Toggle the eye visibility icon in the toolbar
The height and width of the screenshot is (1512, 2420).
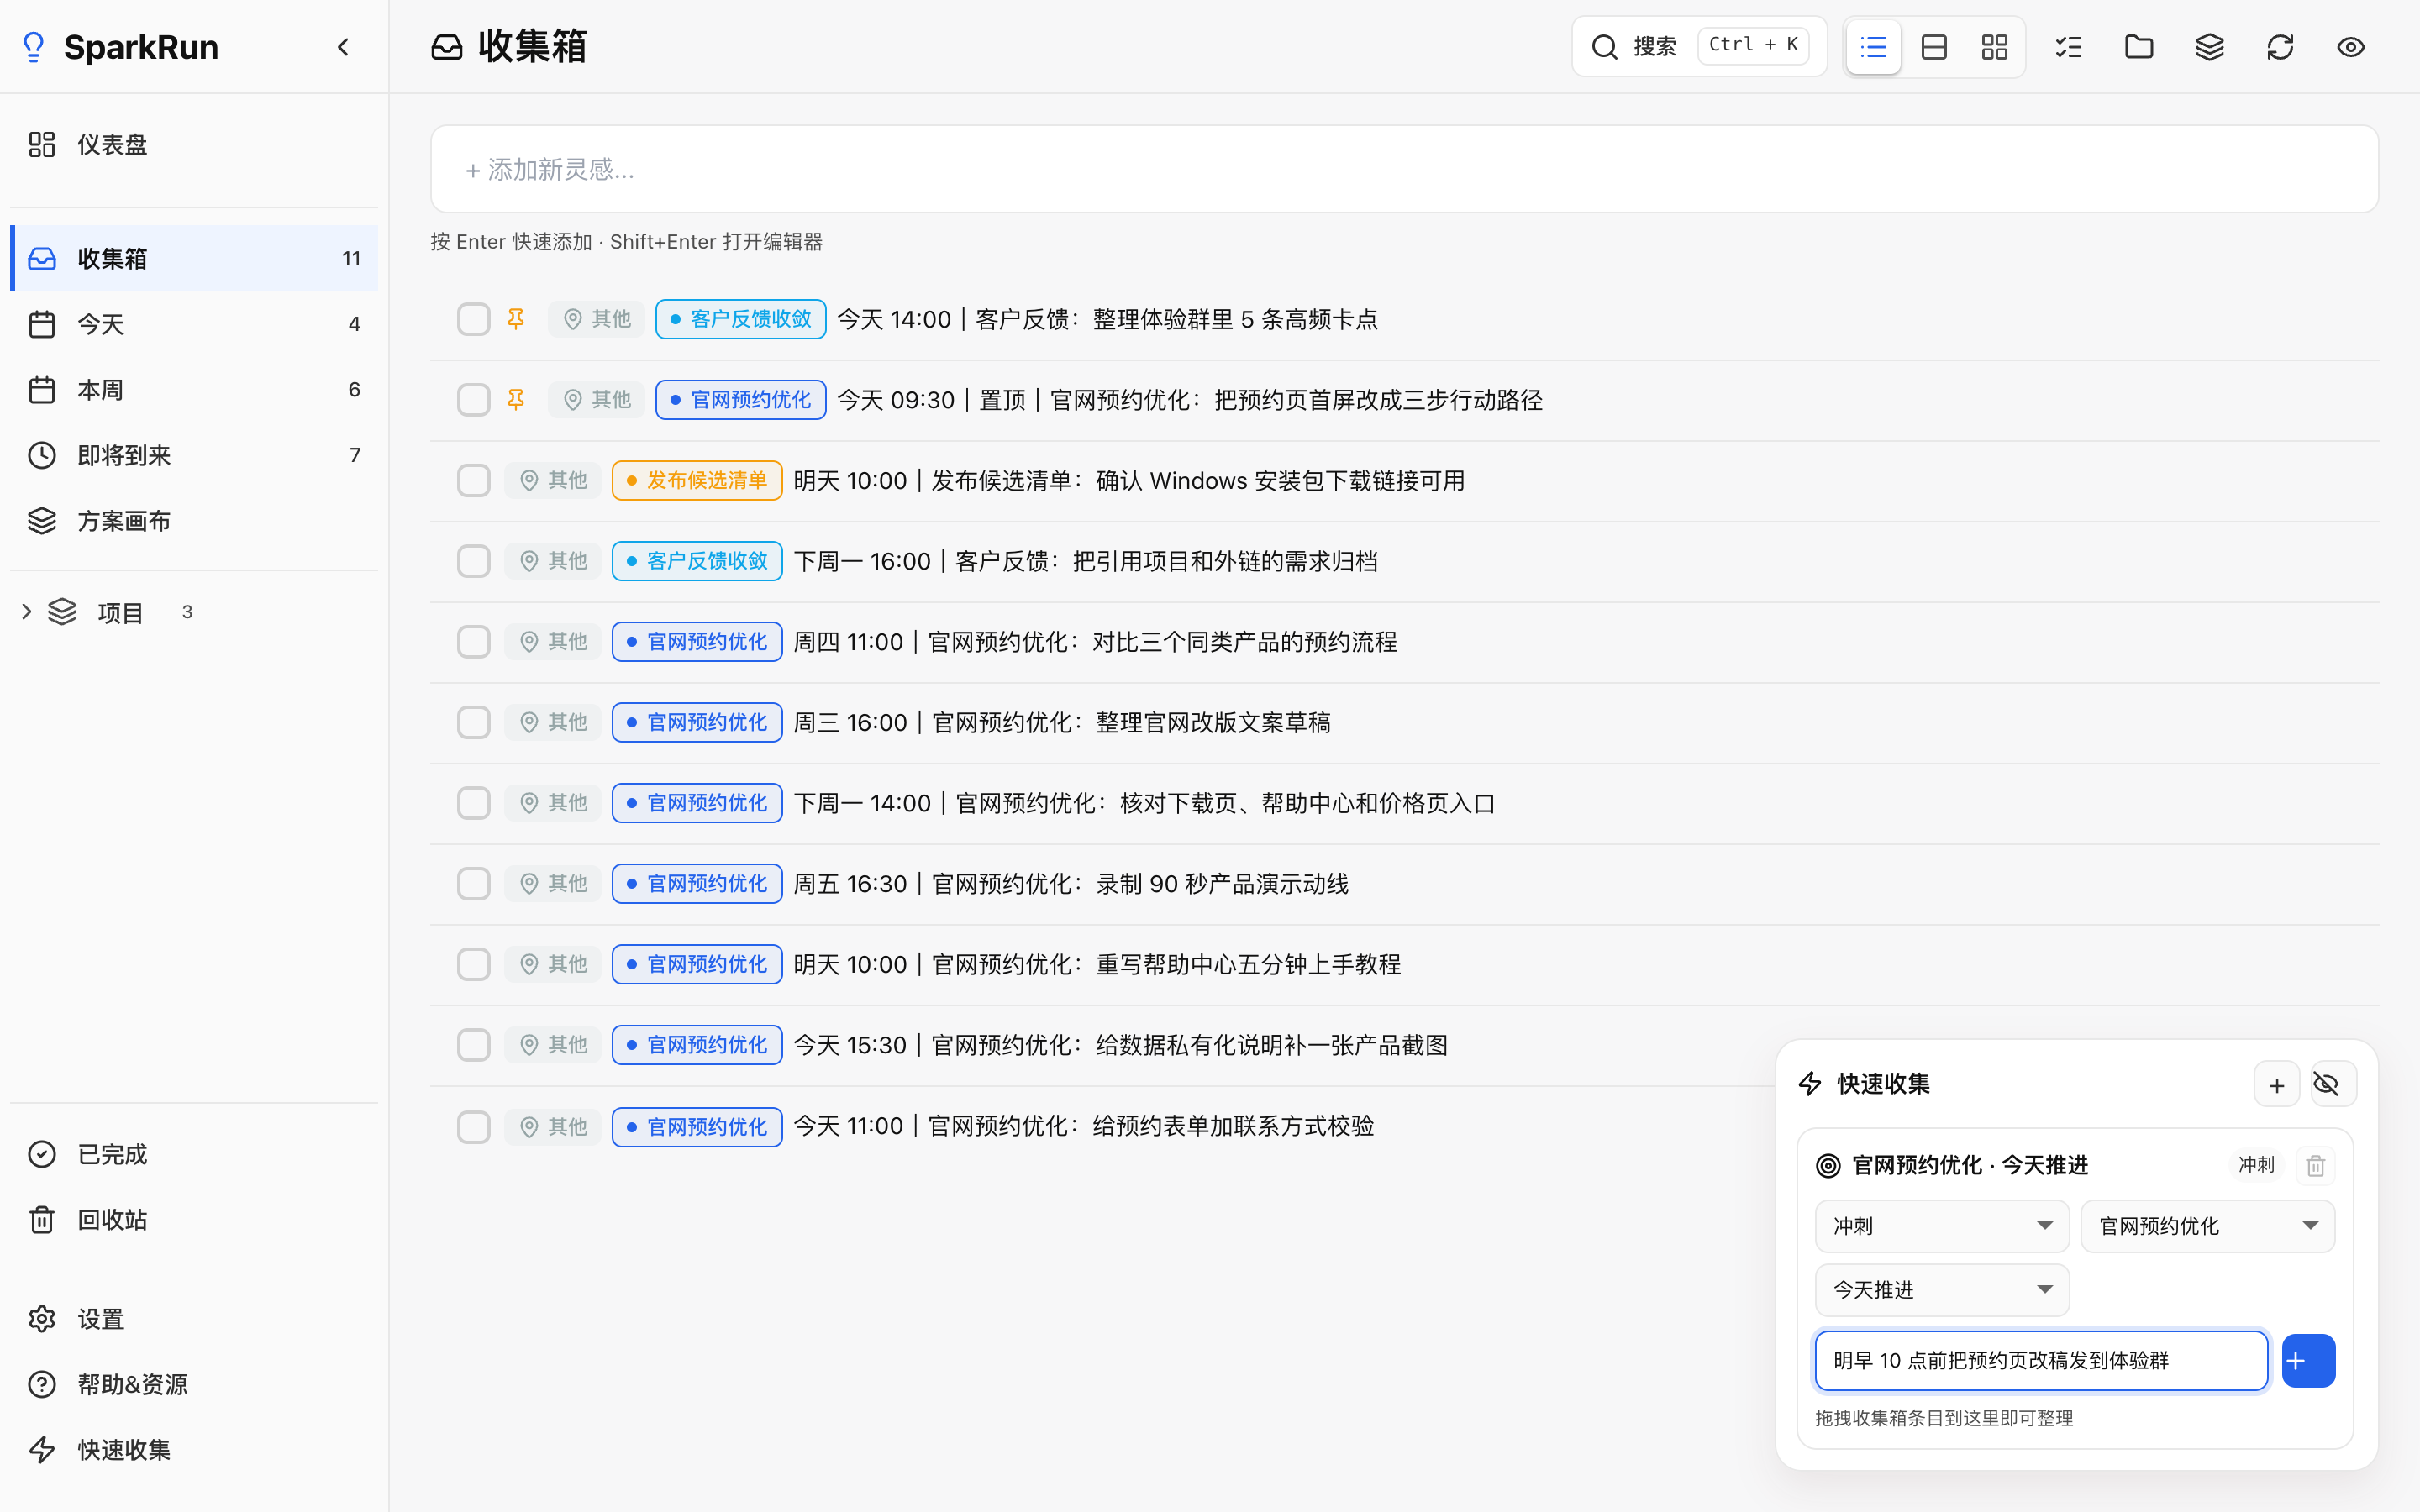pyautogui.click(x=2351, y=47)
